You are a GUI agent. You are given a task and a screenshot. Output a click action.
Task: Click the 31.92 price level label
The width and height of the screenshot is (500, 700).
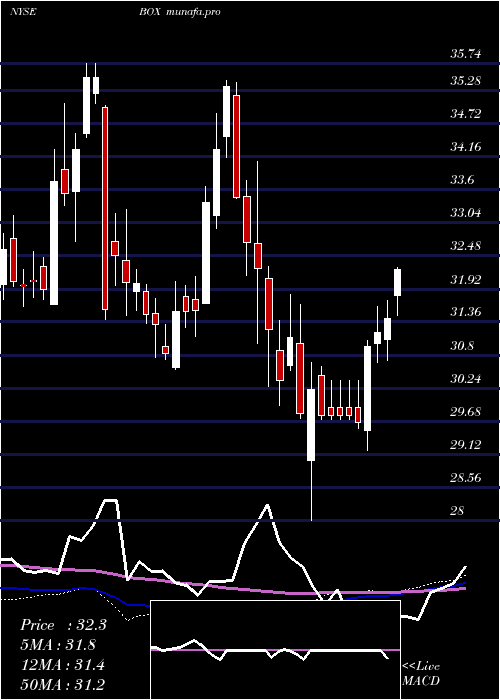[x=466, y=279]
